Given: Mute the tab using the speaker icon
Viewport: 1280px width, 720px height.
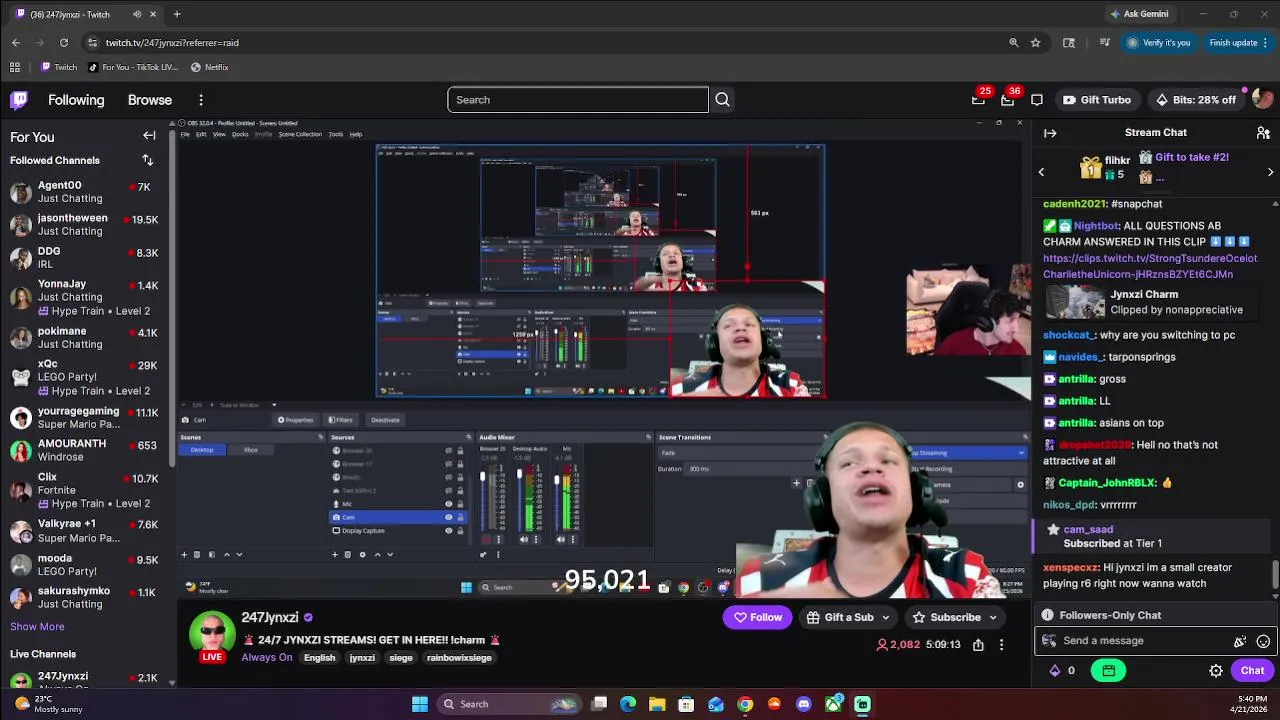Looking at the screenshot, I should (137, 14).
